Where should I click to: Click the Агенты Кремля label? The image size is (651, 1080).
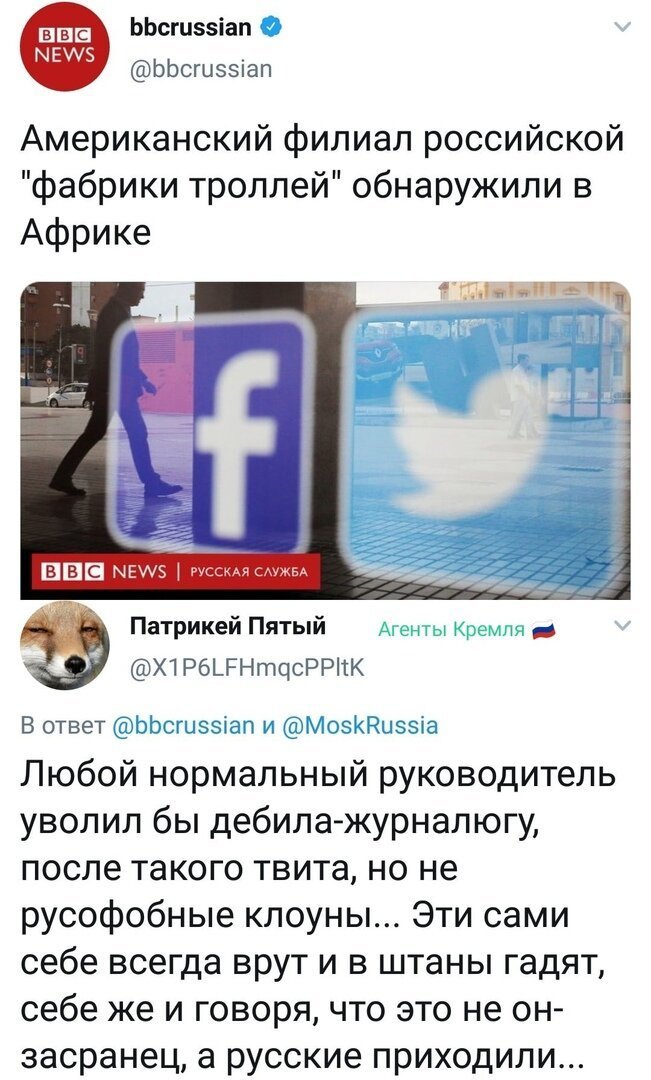click(451, 629)
